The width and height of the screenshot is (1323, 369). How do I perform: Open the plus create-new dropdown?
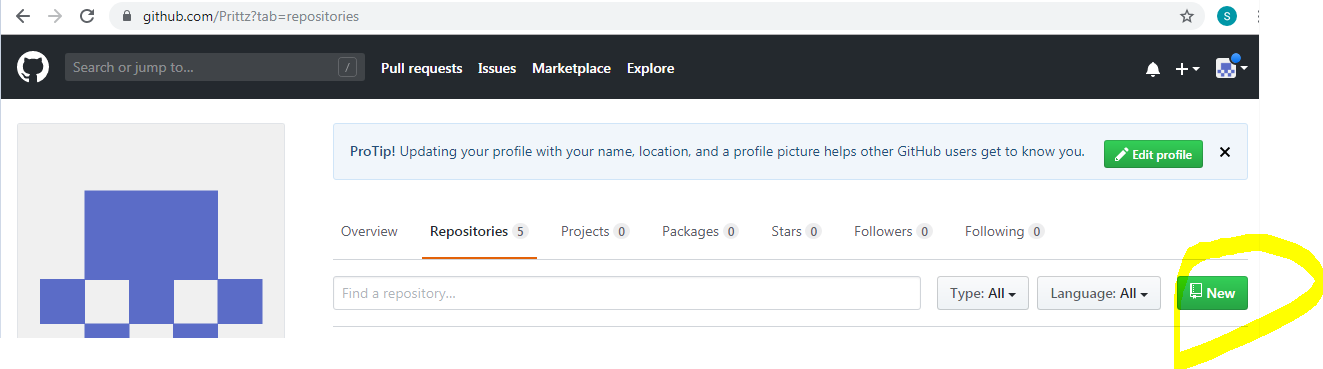(x=1187, y=69)
